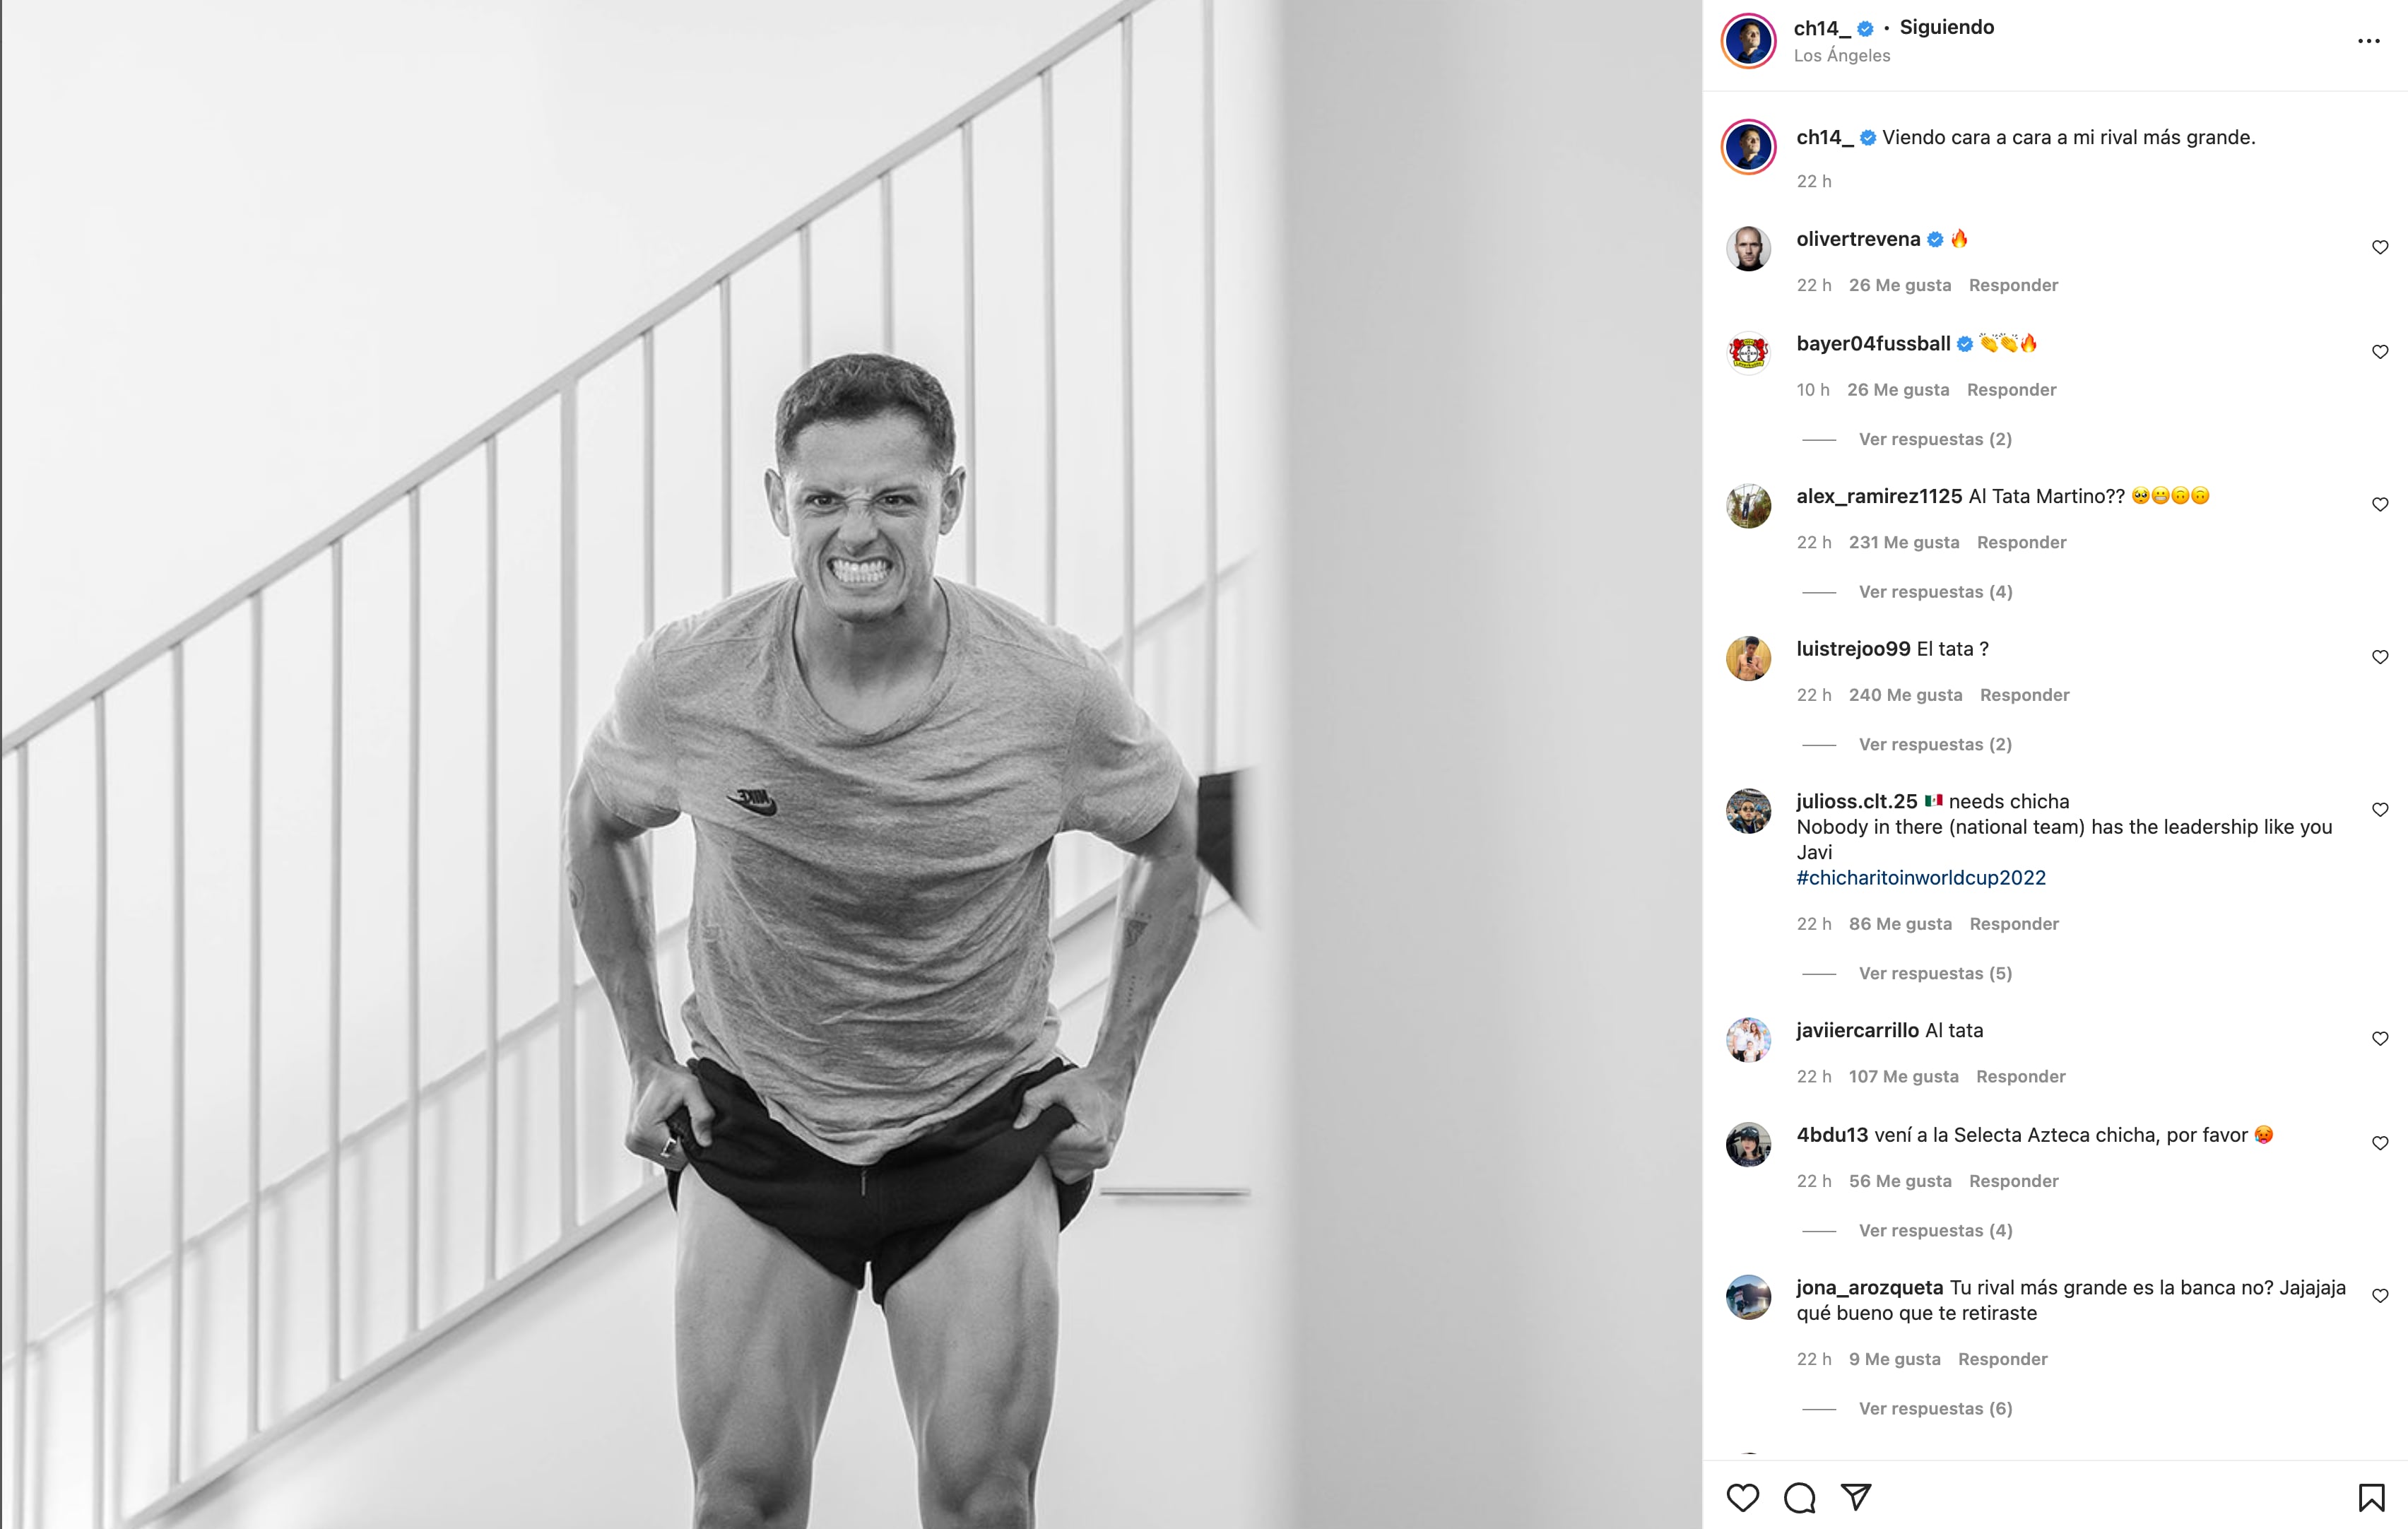Open the #chicharitoinworldcup2022 hashtag
Viewport: 2408px width, 1529px height.
[1920, 877]
